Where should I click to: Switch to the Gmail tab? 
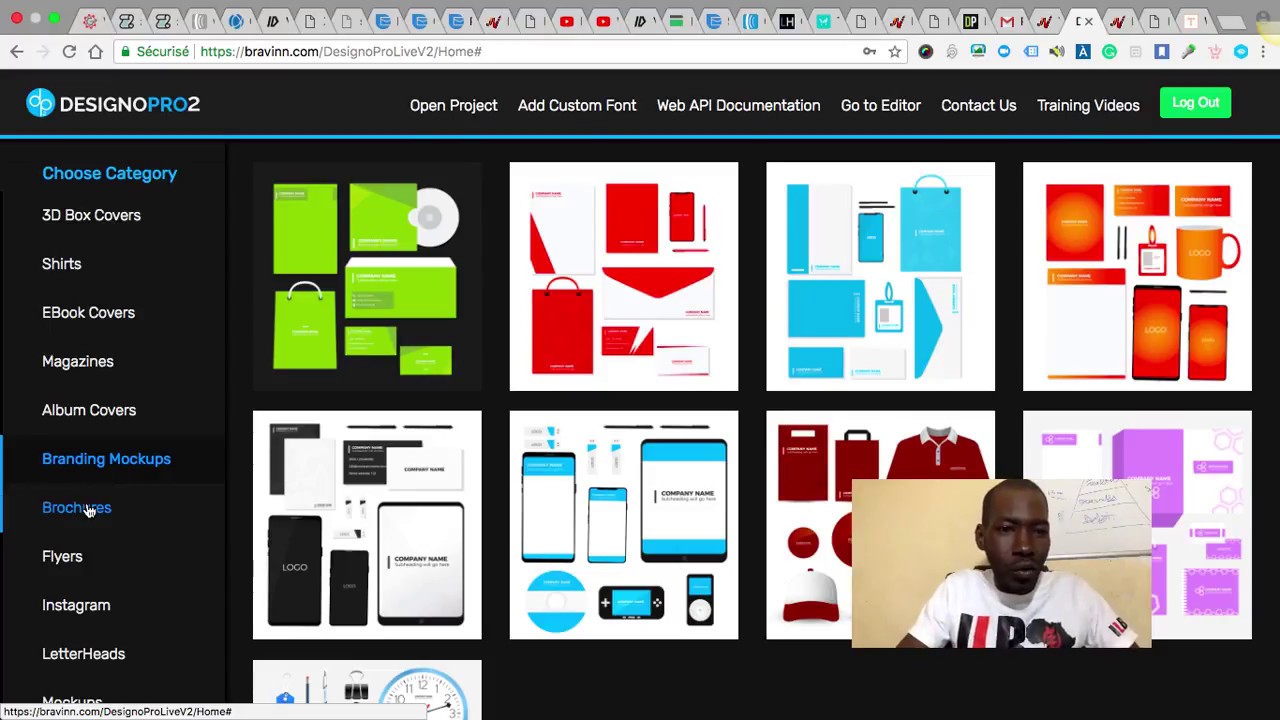coord(1007,21)
